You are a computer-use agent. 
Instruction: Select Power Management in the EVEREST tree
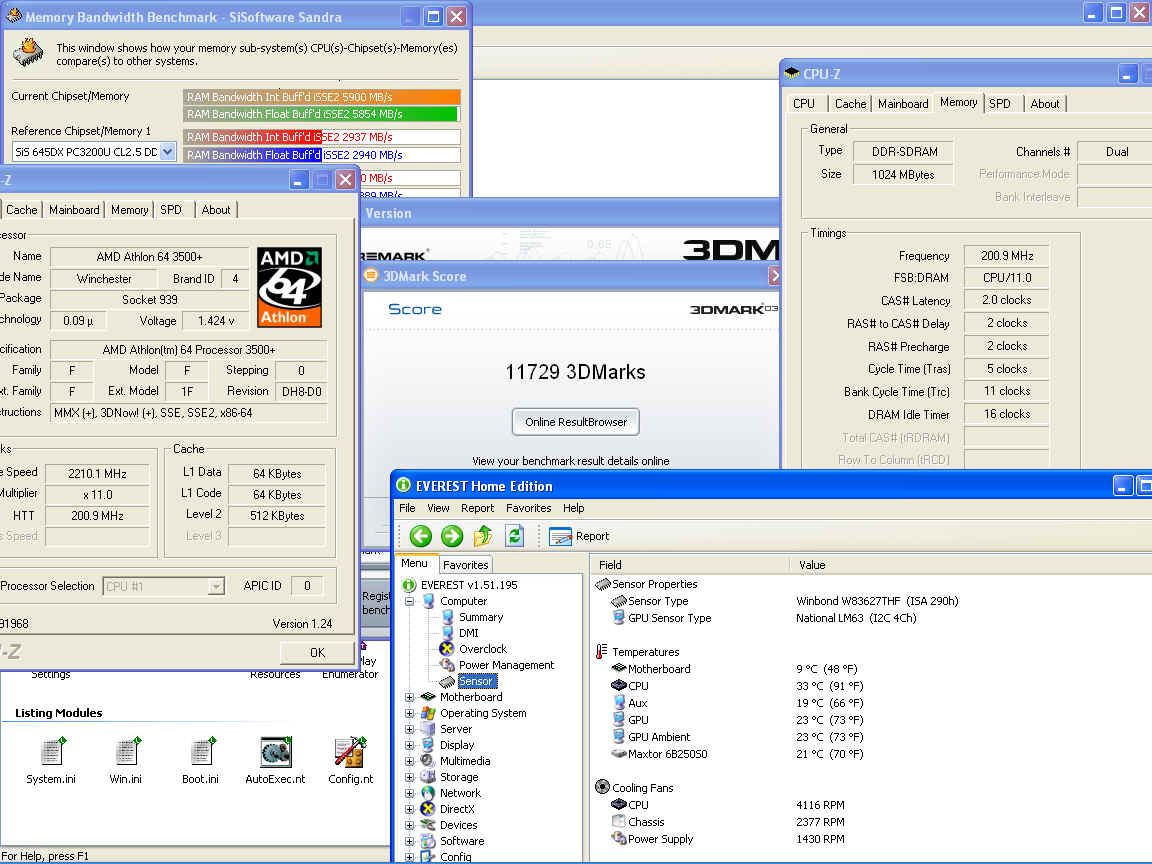(x=506, y=666)
